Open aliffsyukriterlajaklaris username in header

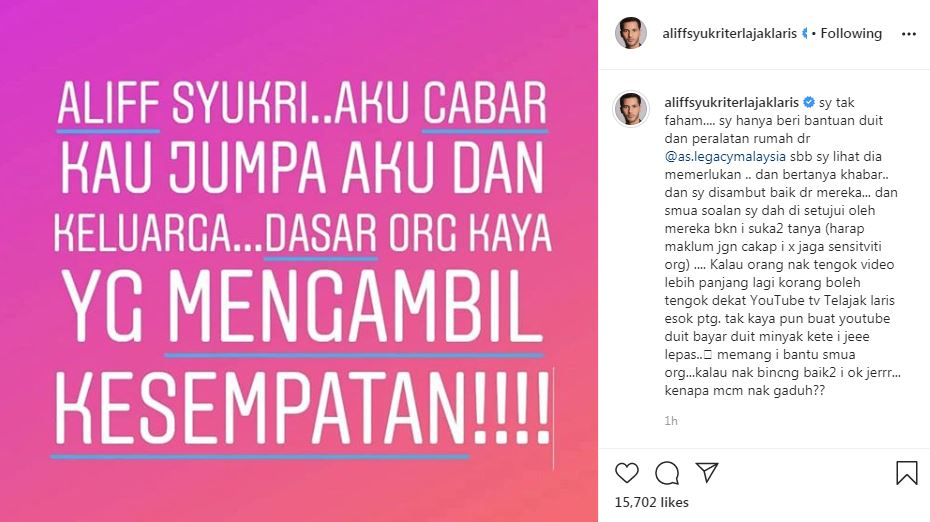pyautogui.click(x=730, y=34)
